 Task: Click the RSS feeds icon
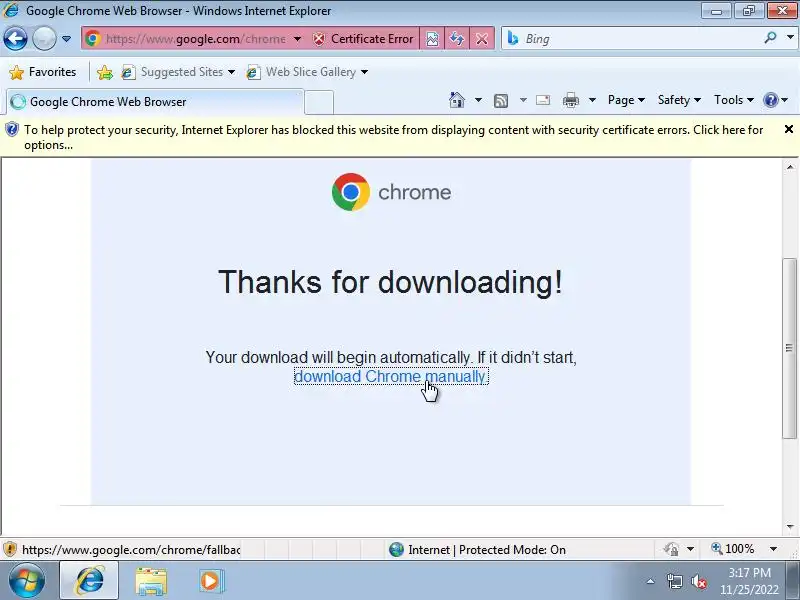501,101
